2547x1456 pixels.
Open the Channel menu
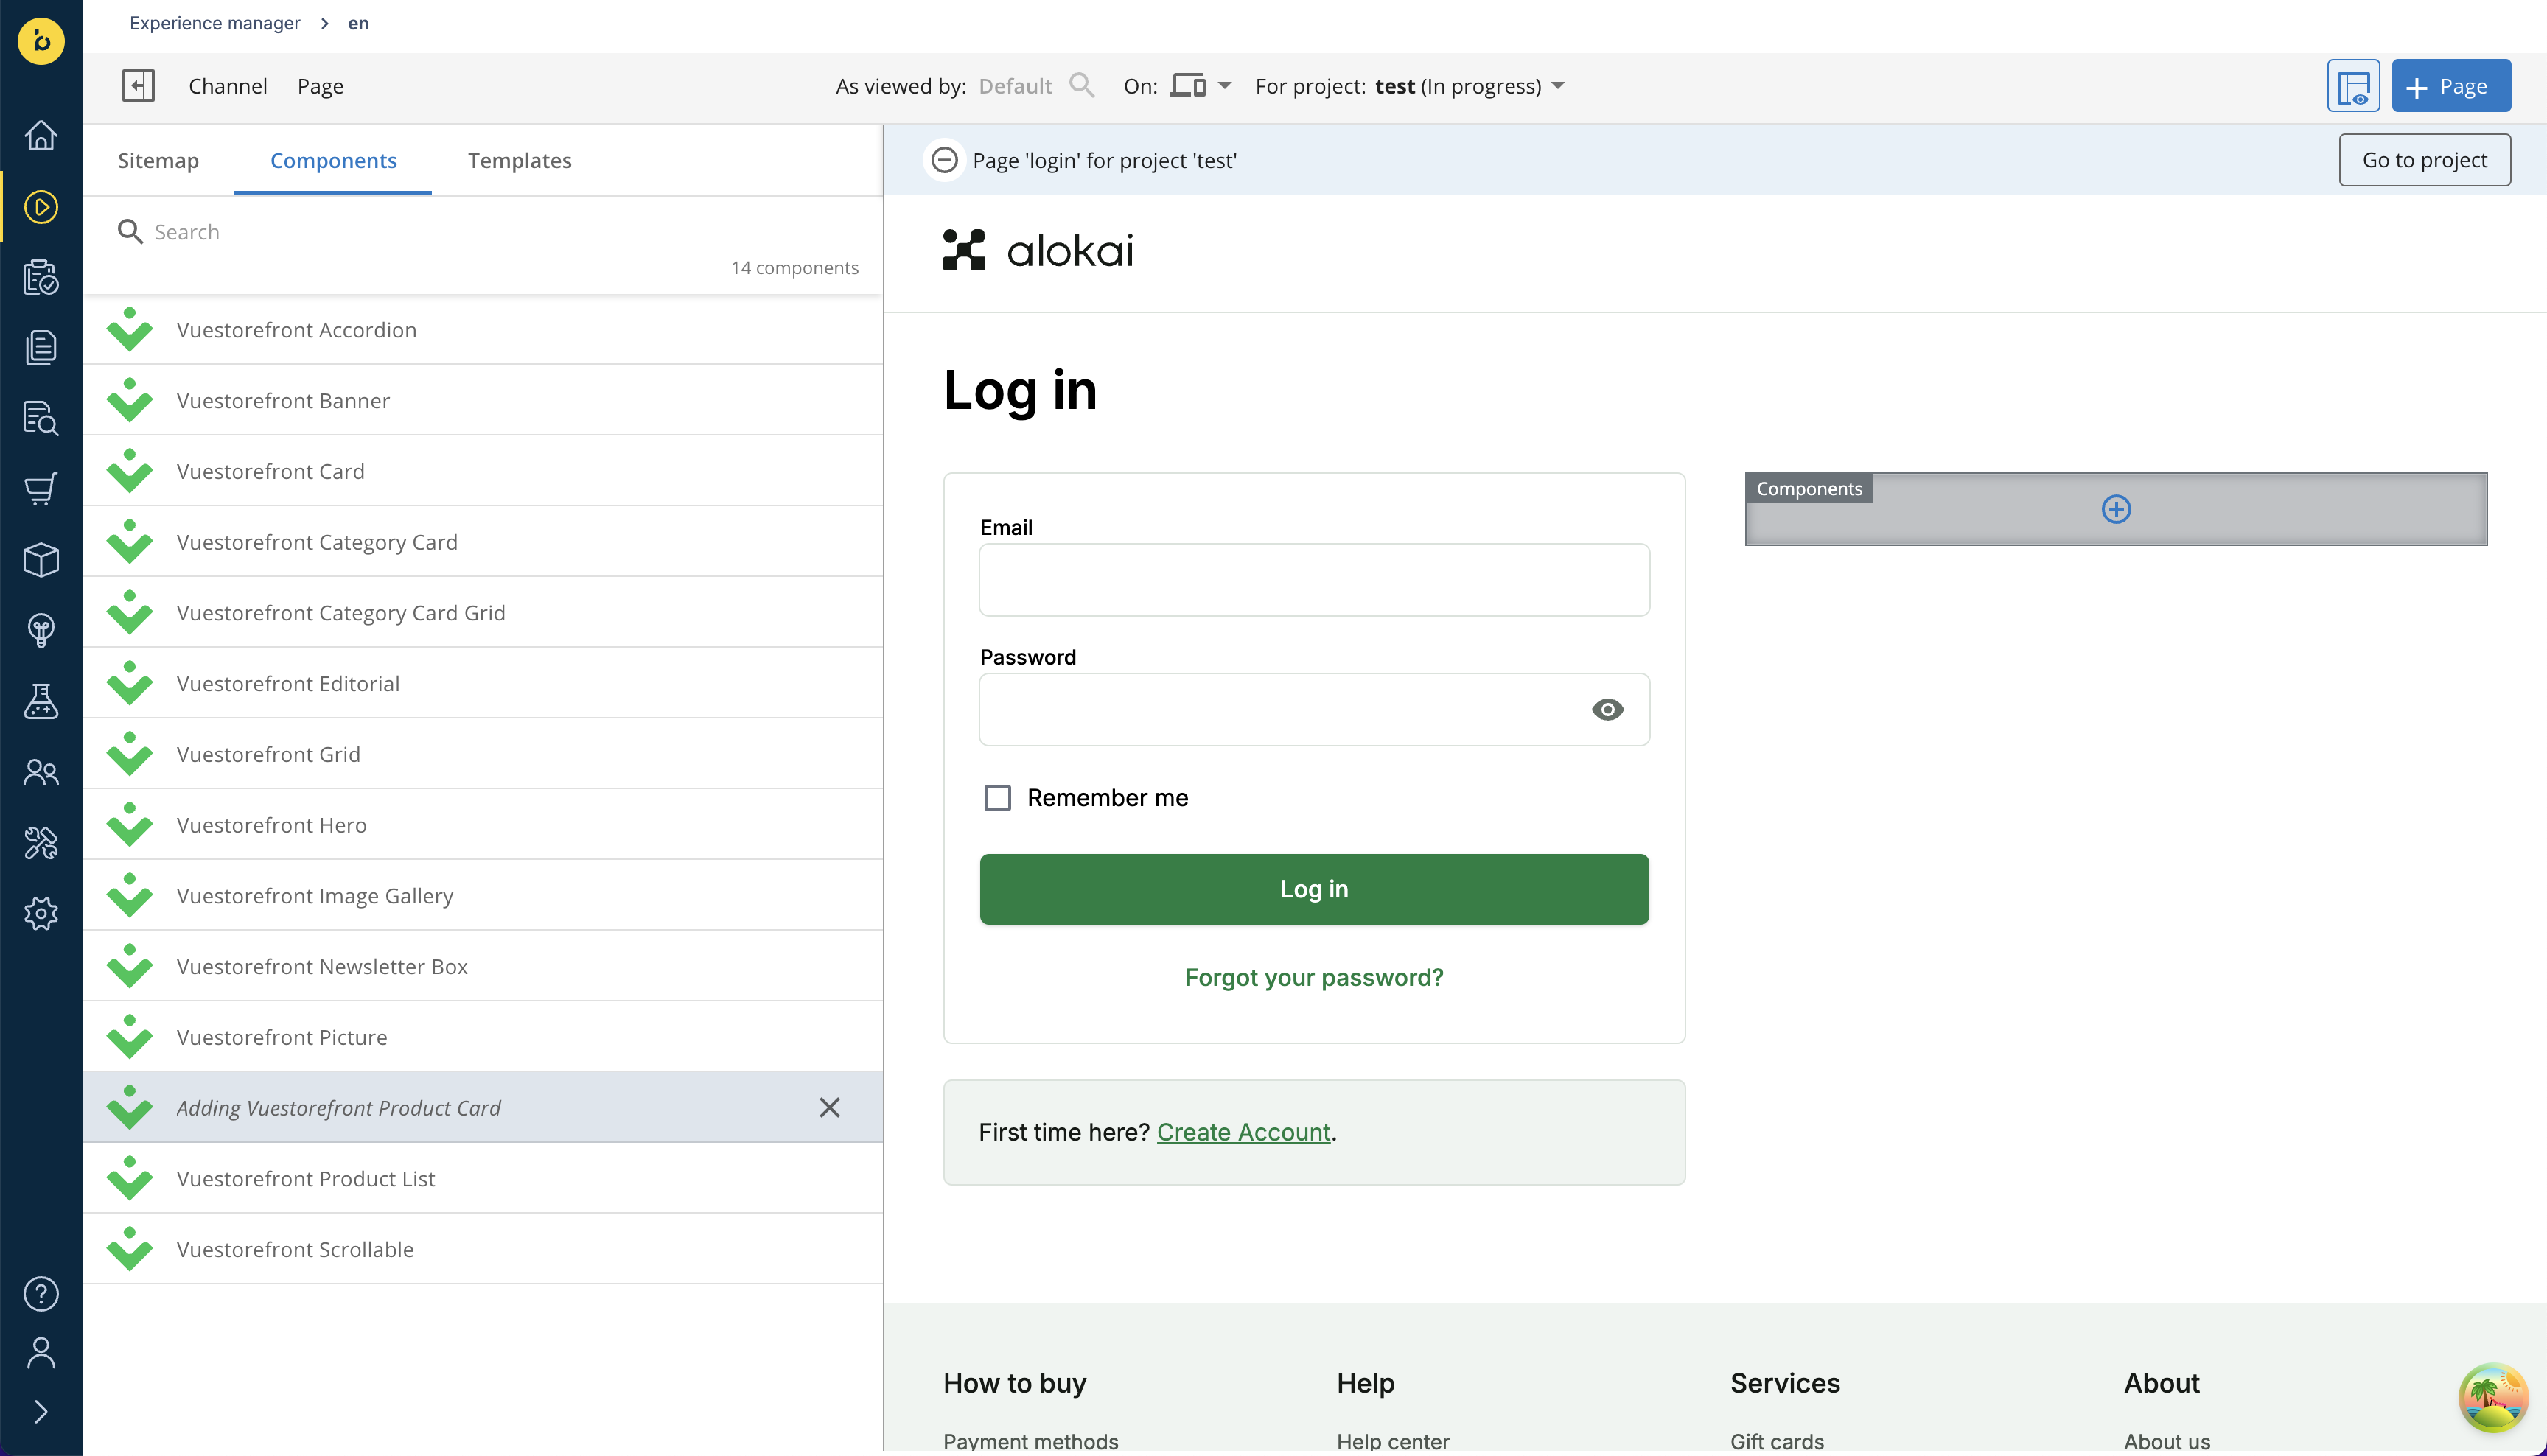(228, 86)
